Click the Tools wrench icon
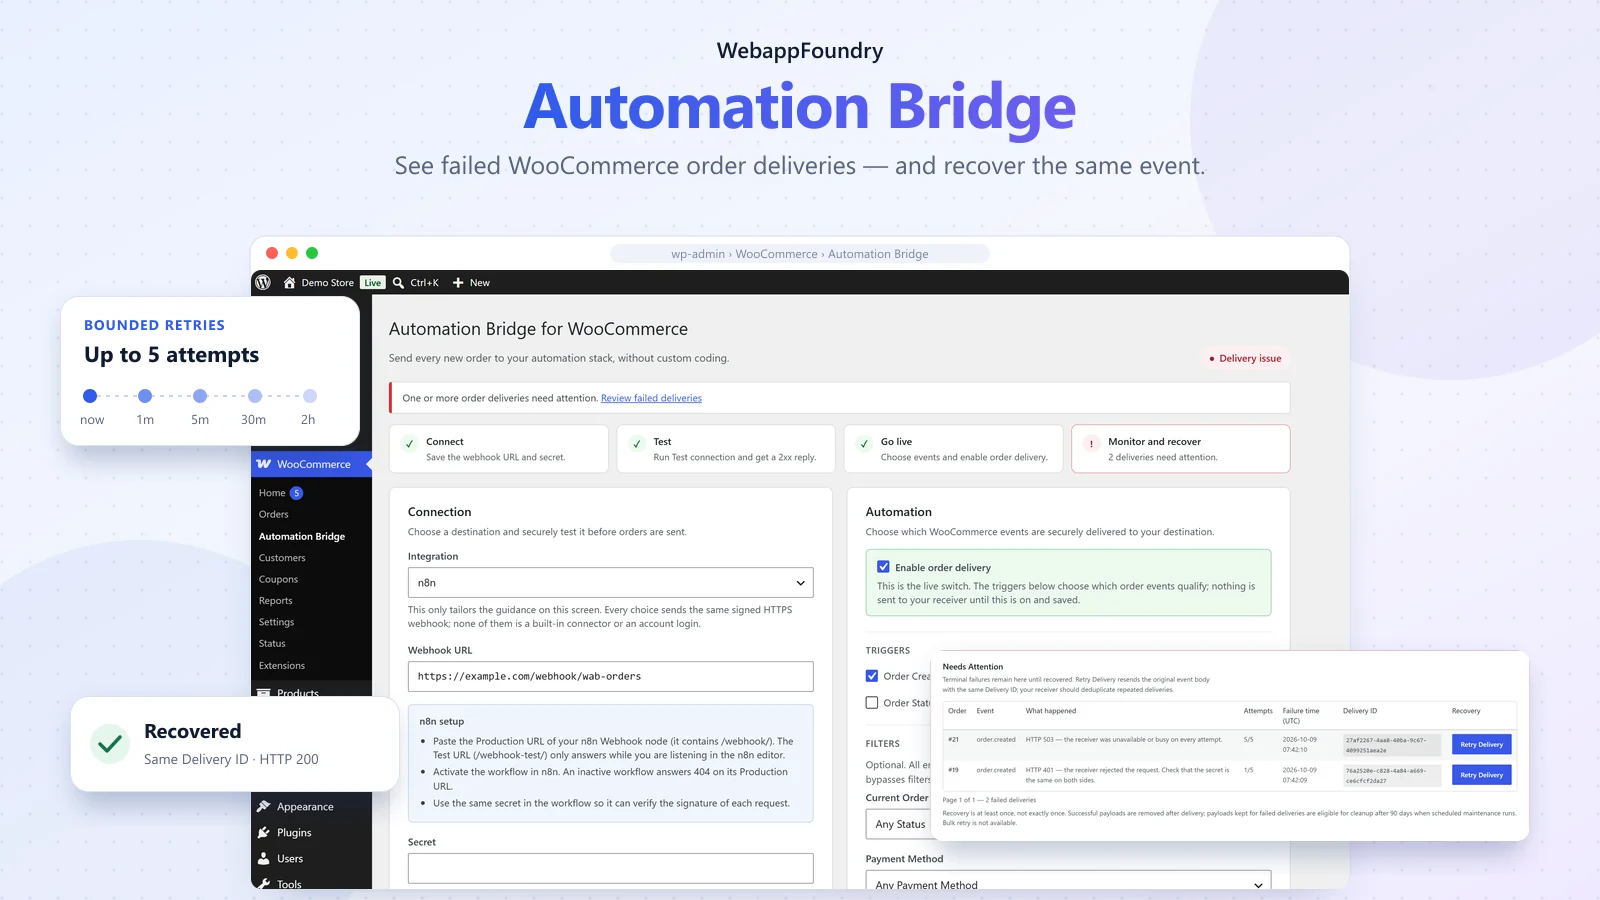Image resolution: width=1600 pixels, height=900 pixels. pyautogui.click(x=264, y=884)
